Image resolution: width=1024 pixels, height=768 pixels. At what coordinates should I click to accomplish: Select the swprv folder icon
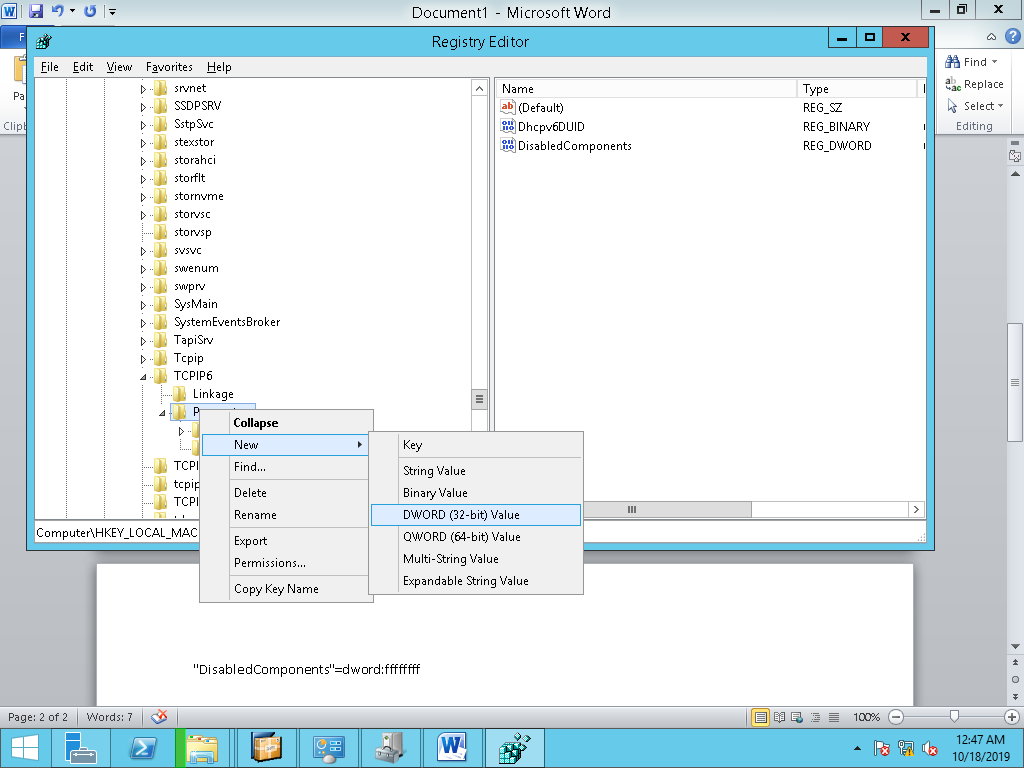pyautogui.click(x=161, y=286)
